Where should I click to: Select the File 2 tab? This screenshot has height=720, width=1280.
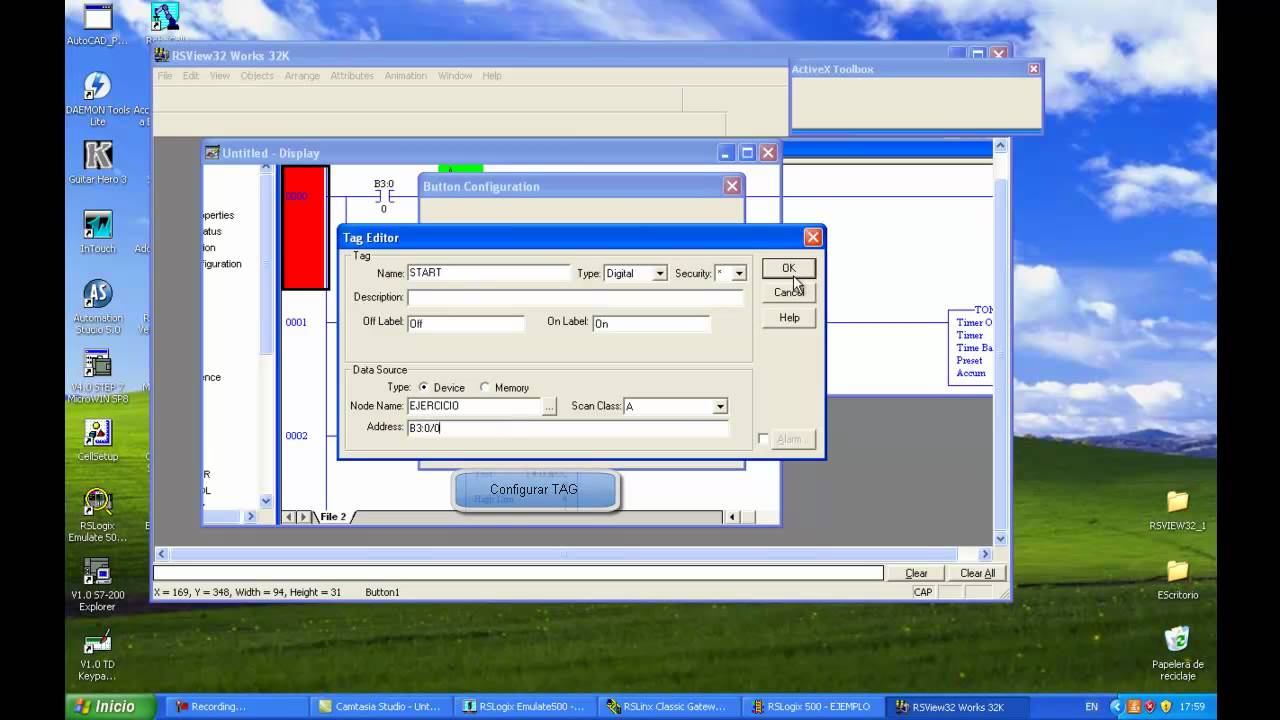pyautogui.click(x=333, y=517)
